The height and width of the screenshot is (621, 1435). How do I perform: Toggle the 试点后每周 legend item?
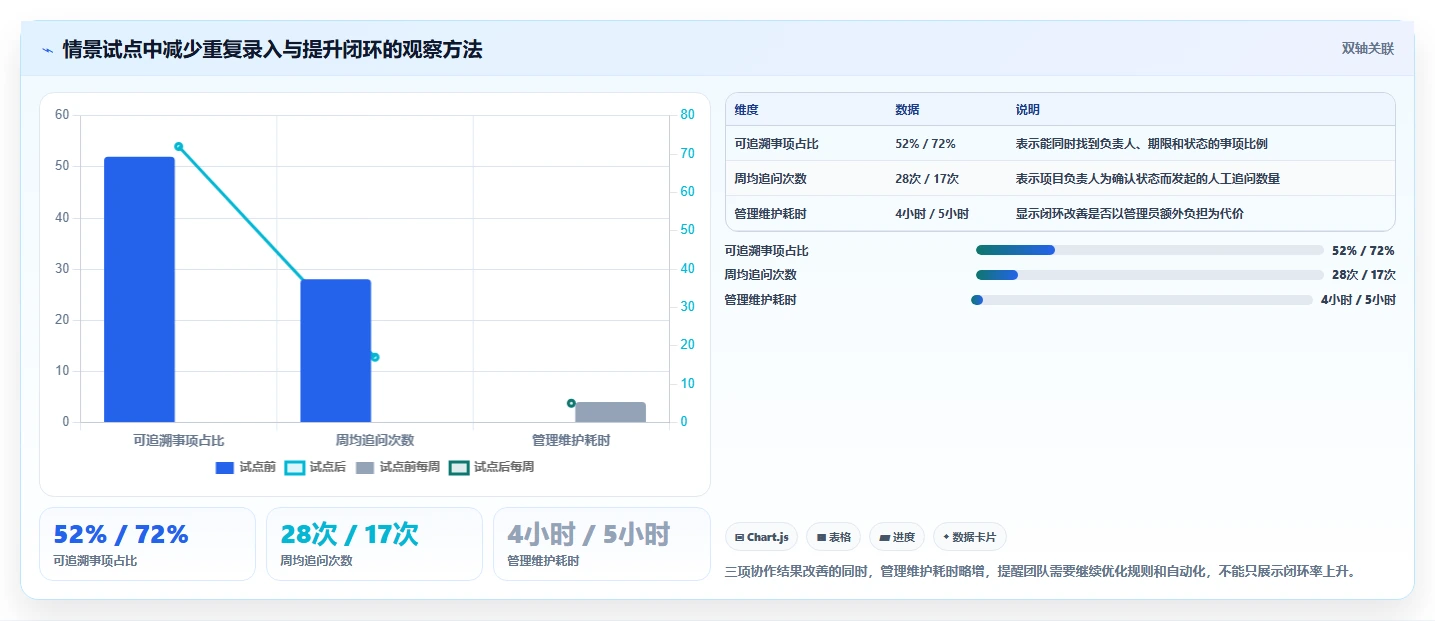(x=492, y=467)
